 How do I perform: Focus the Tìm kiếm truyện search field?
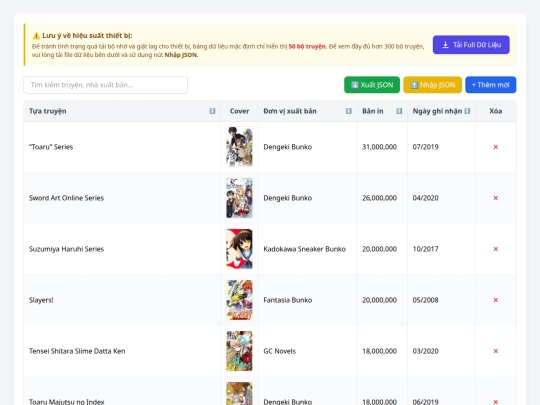click(x=105, y=85)
